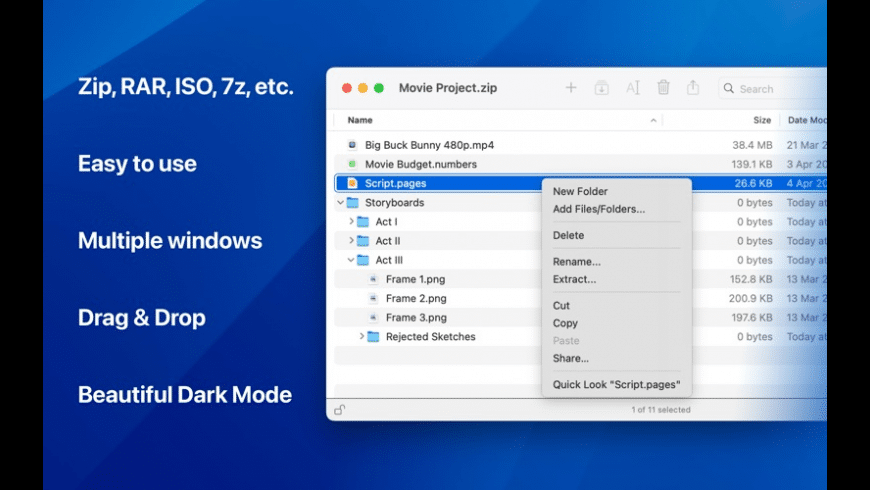Screen dimensions: 870x490
Task: Sort by the Name column header
Action: (360, 120)
